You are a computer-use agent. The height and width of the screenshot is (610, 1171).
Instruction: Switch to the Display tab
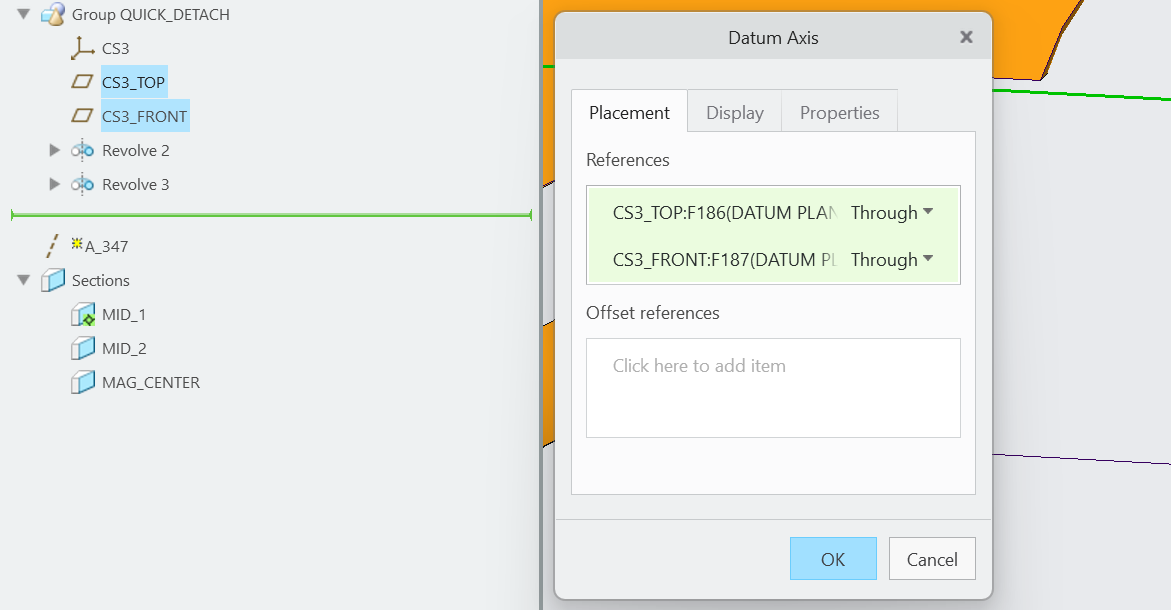point(734,112)
